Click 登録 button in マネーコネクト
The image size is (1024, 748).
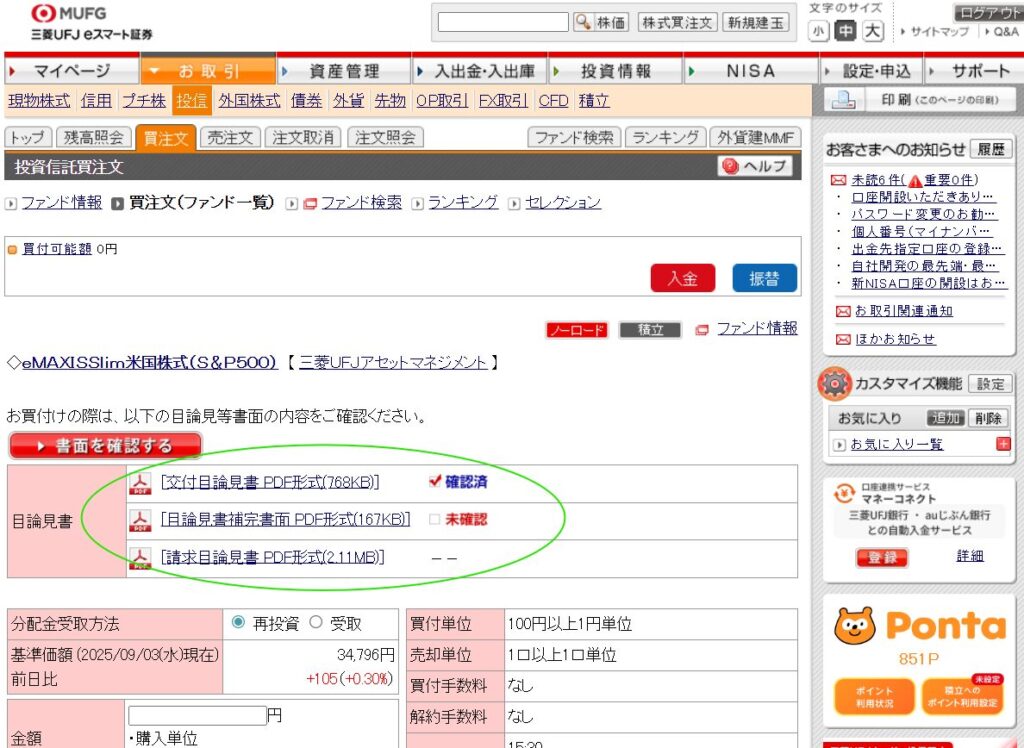coord(882,557)
